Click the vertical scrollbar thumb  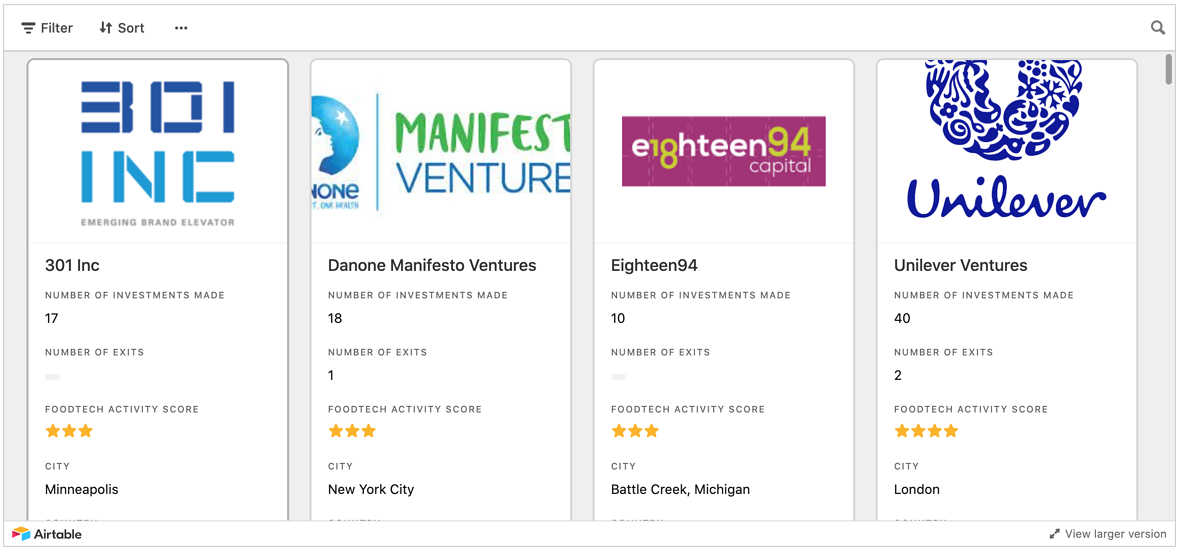tap(1169, 70)
